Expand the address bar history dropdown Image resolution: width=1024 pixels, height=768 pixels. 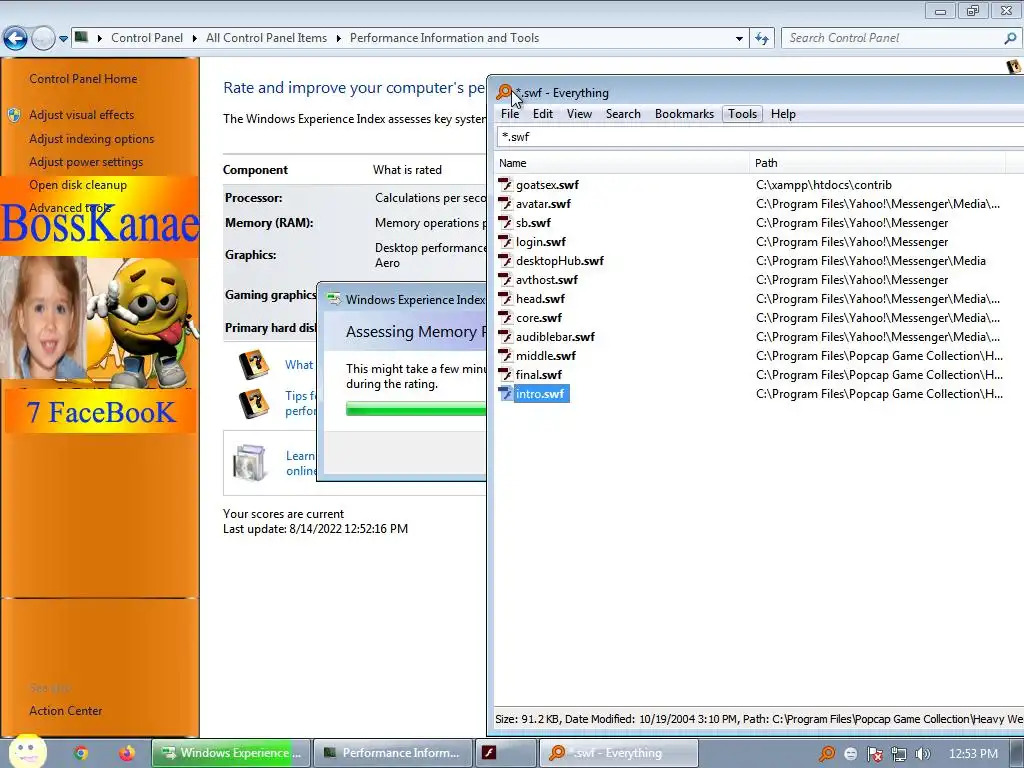tap(739, 39)
